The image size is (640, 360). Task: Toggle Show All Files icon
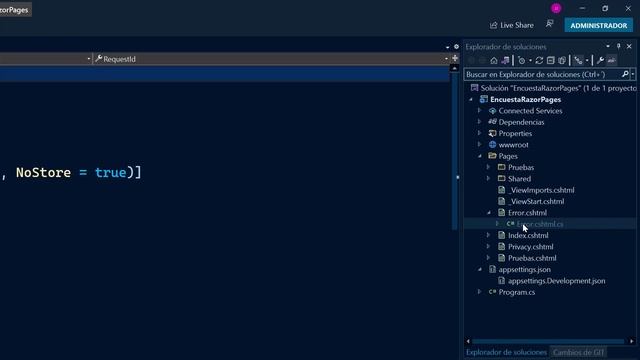[562, 60]
